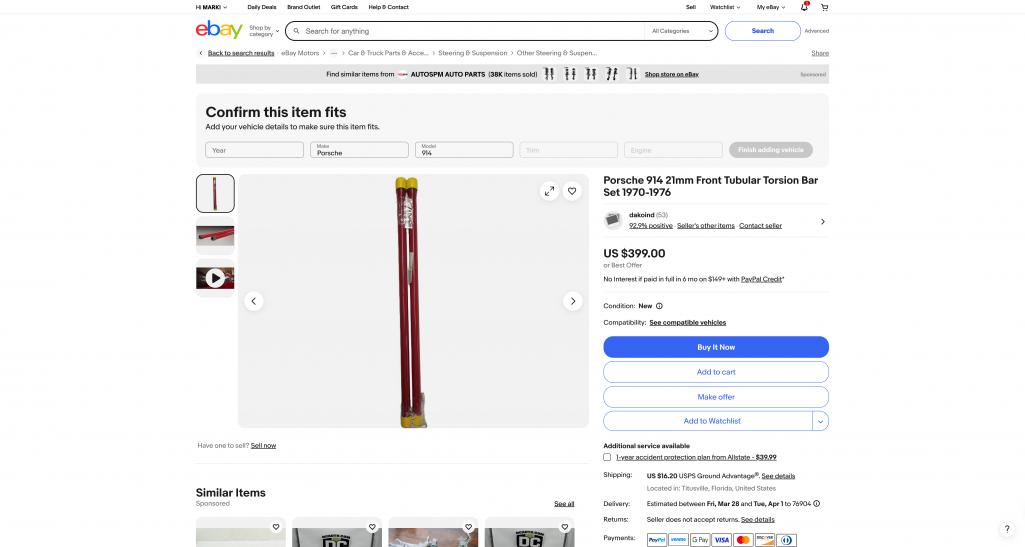
Task: Click Sell now link
Action: tap(263, 446)
